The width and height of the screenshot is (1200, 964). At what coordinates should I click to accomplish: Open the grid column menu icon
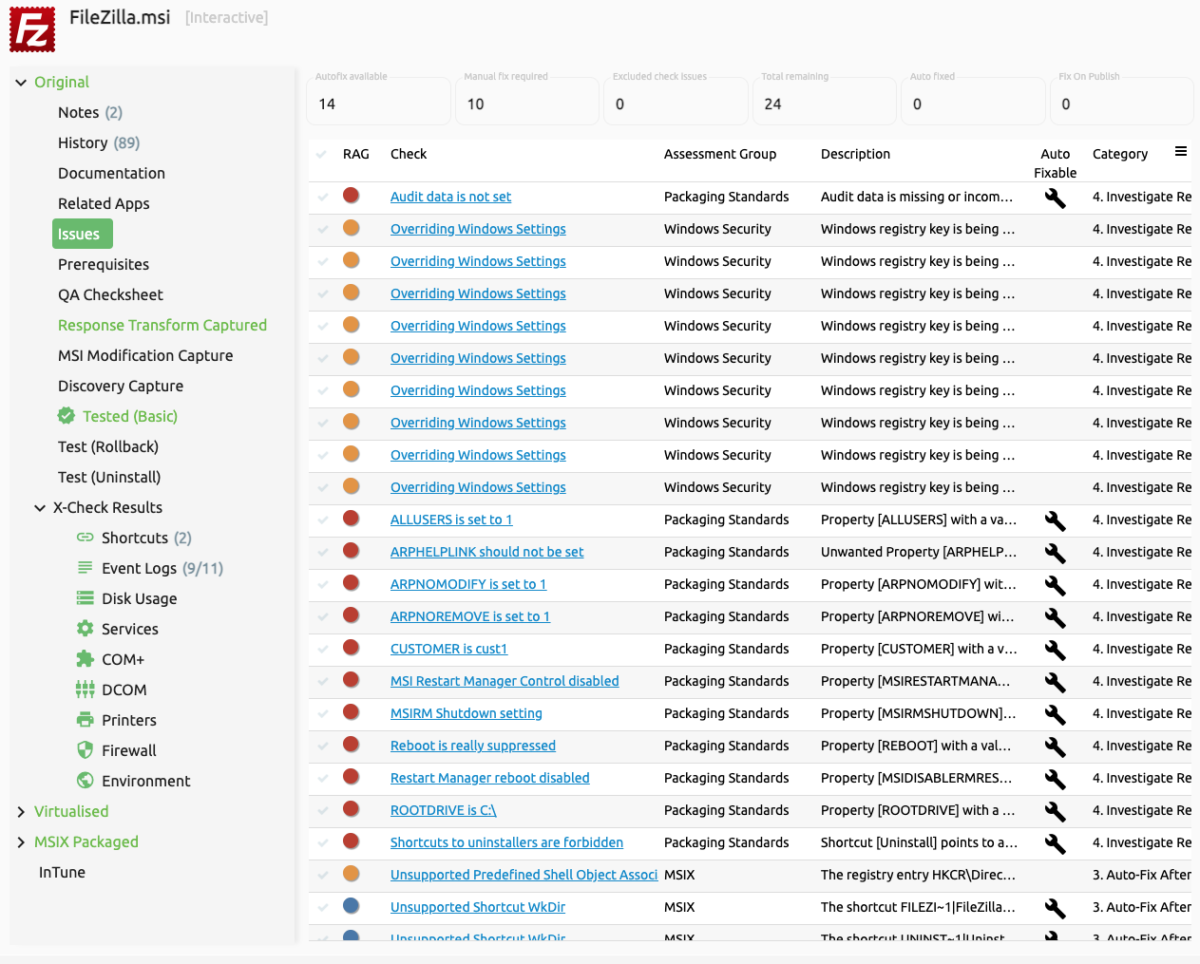tap(1181, 152)
